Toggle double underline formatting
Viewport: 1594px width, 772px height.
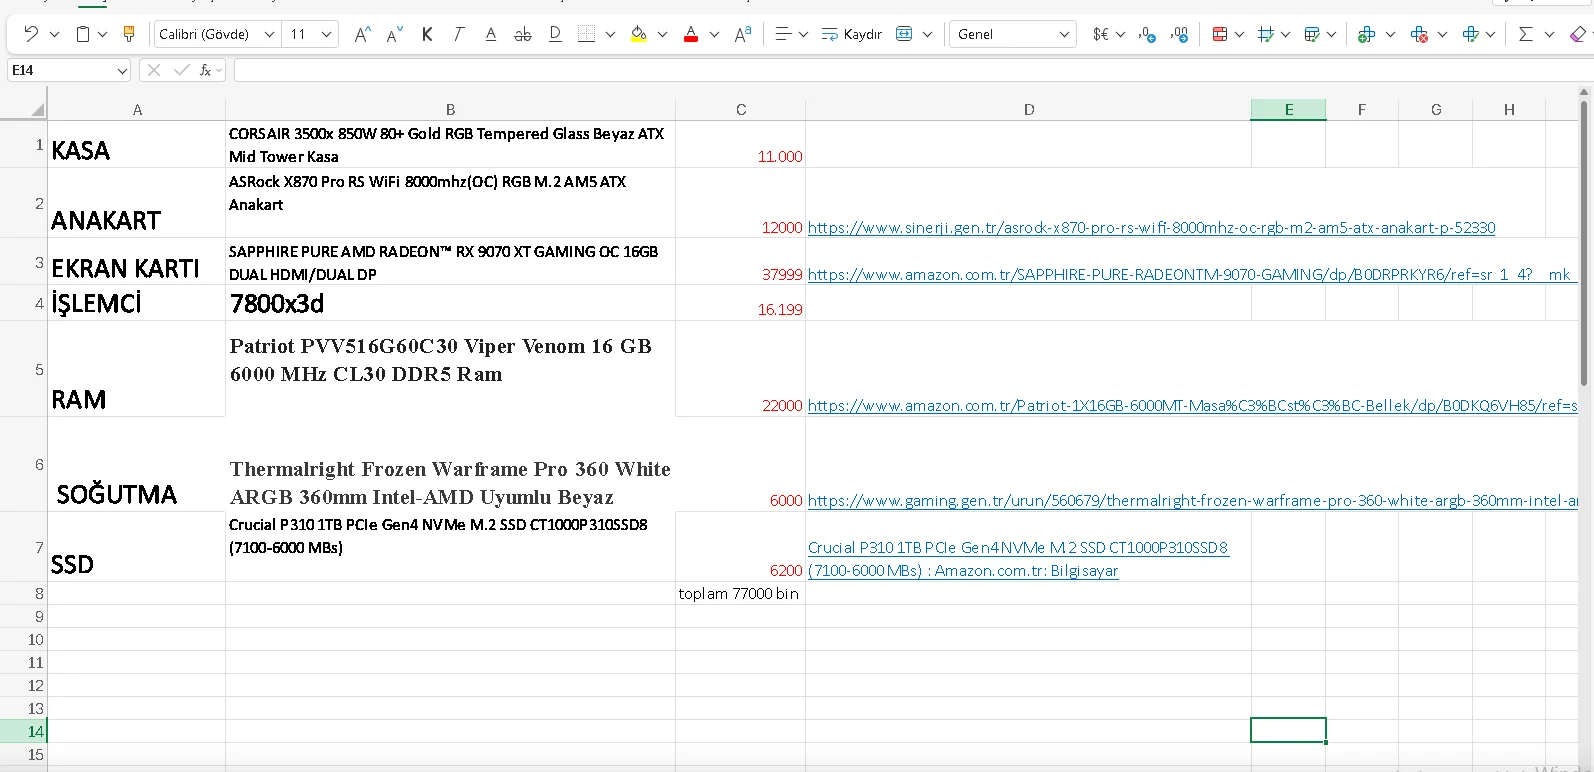[x=555, y=34]
